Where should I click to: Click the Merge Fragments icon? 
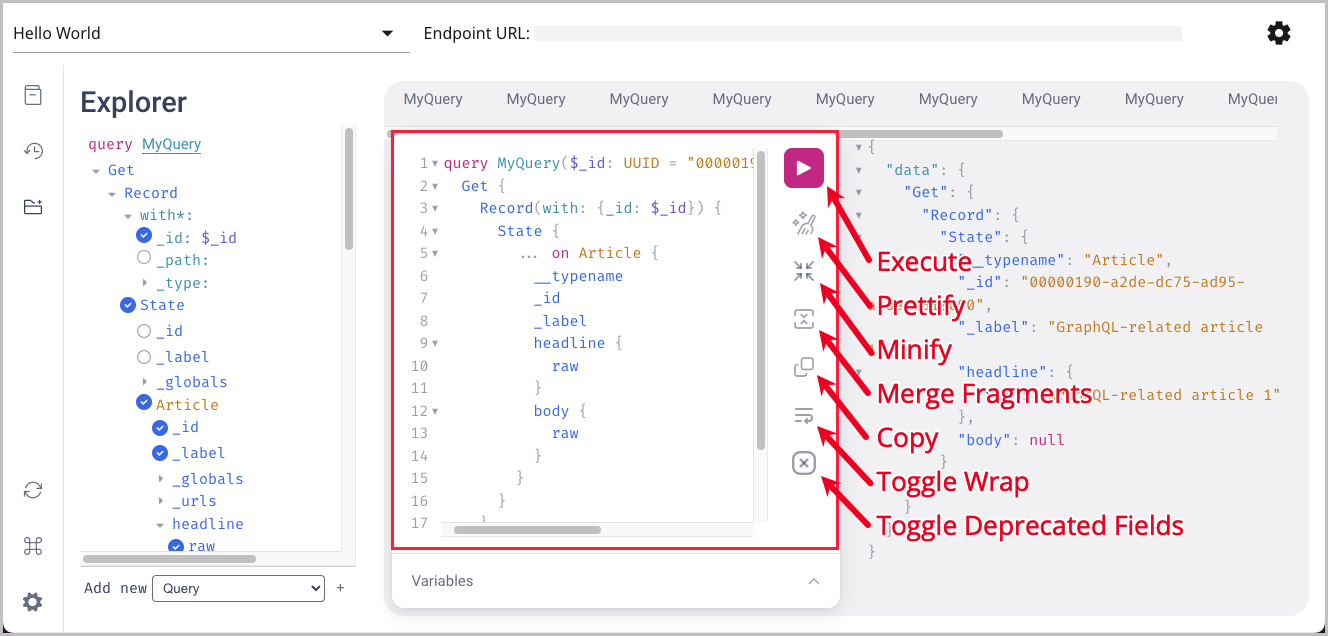click(x=804, y=319)
